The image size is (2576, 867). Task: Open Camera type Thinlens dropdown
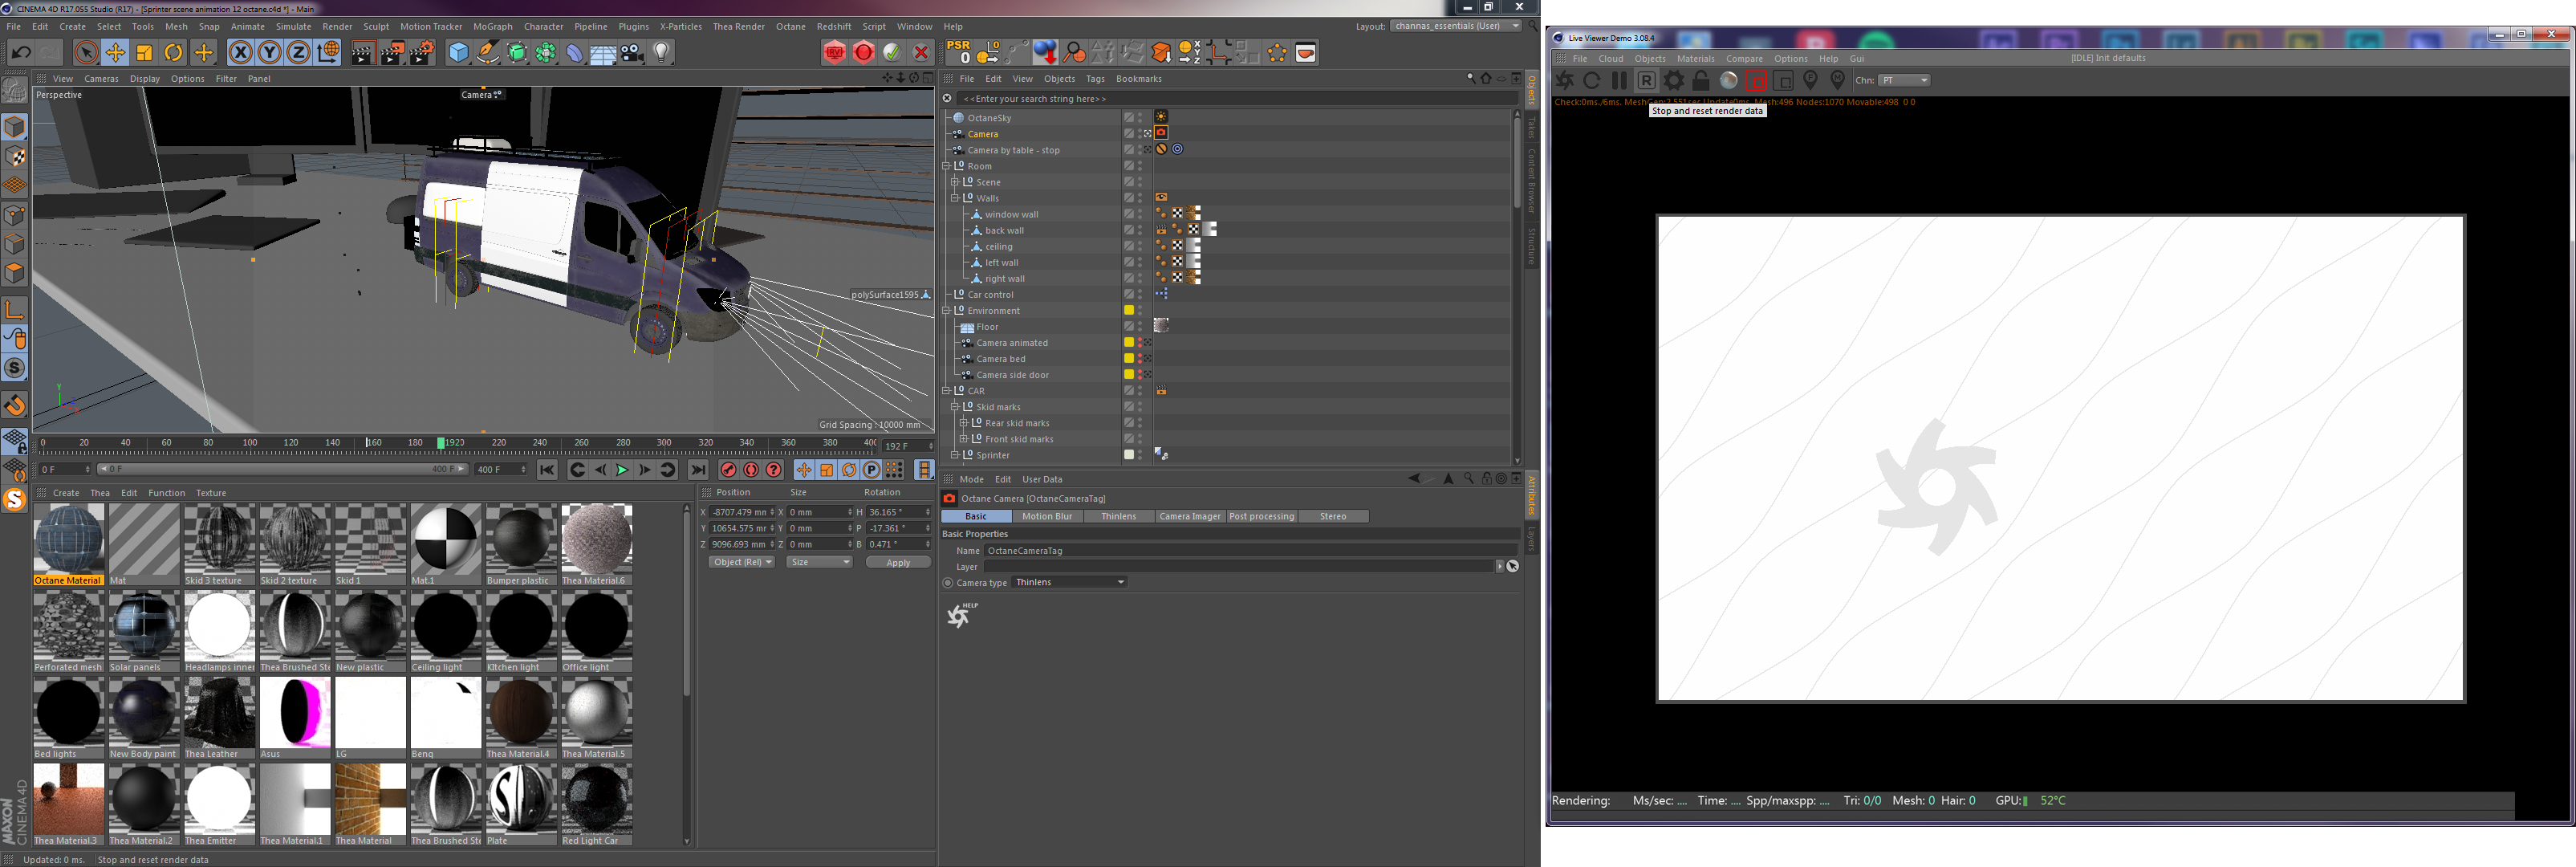coord(1070,582)
